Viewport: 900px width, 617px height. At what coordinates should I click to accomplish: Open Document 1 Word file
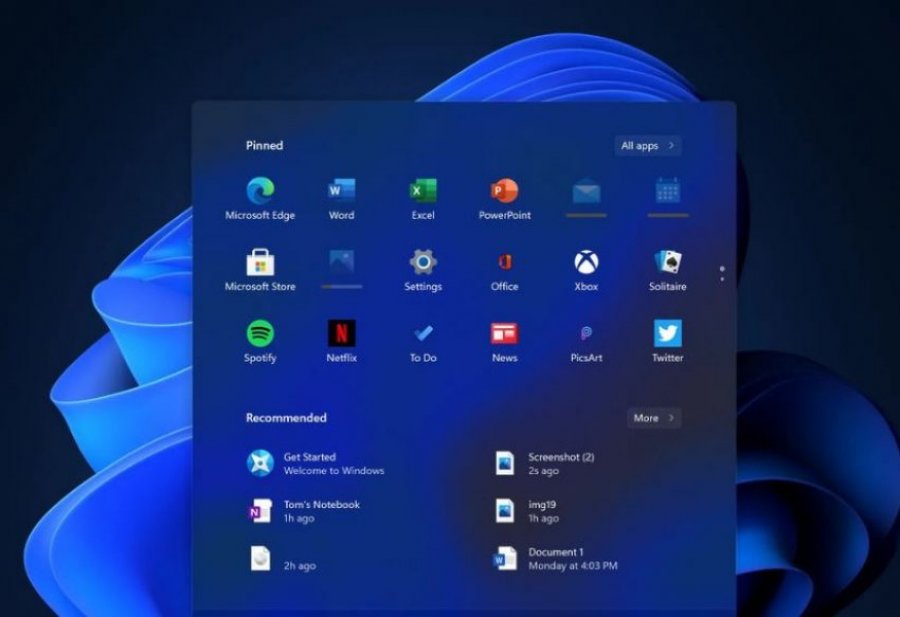(x=556, y=558)
